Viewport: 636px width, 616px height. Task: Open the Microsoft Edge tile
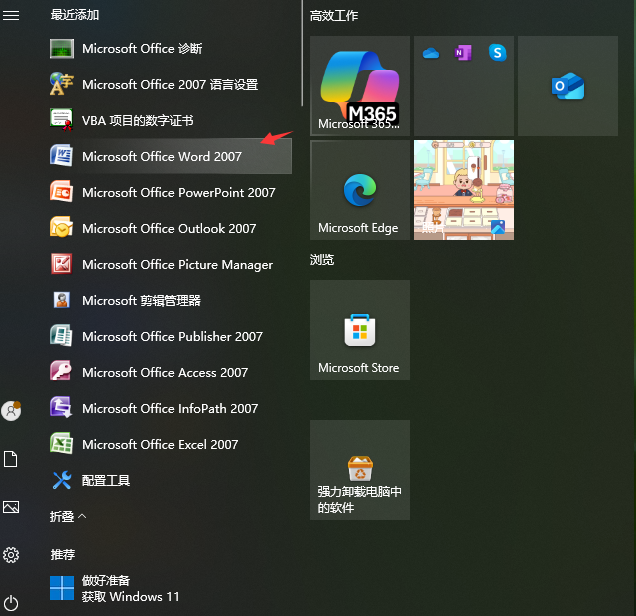[359, 190]
